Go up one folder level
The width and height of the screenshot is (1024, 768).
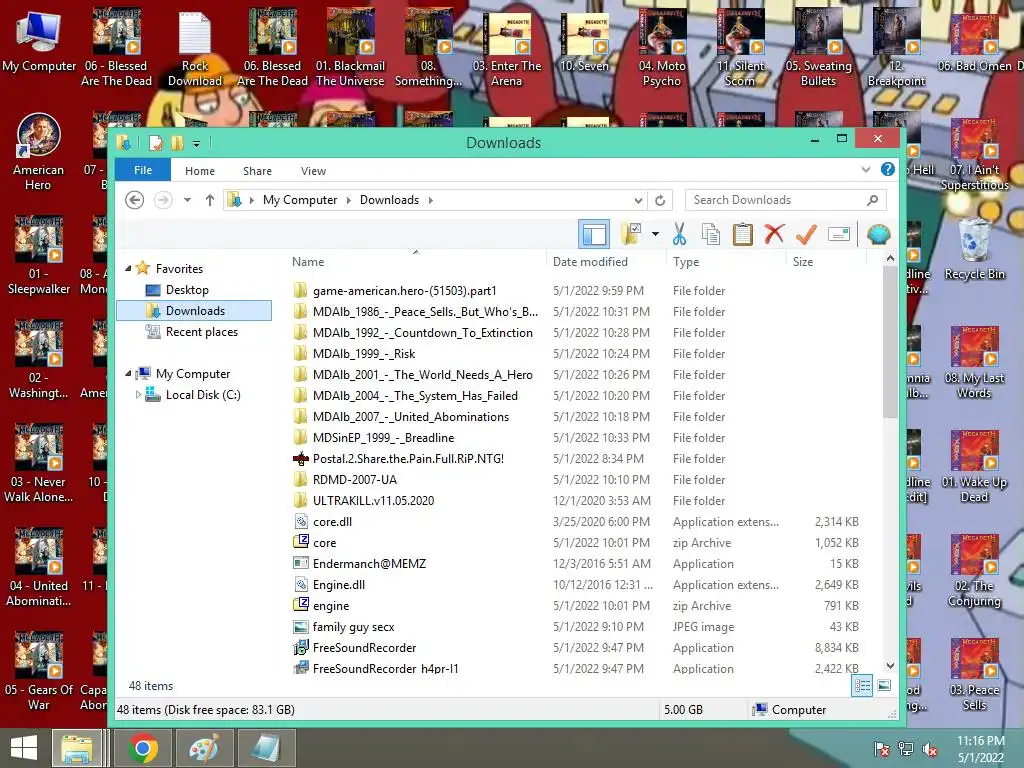pos(210,200)
